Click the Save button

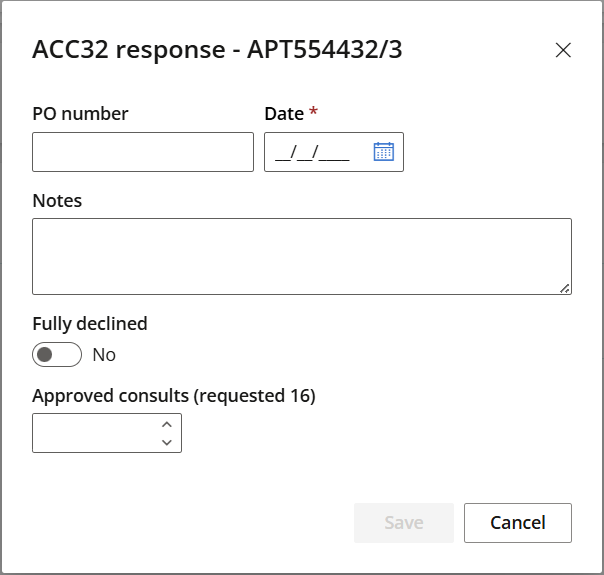404,523
